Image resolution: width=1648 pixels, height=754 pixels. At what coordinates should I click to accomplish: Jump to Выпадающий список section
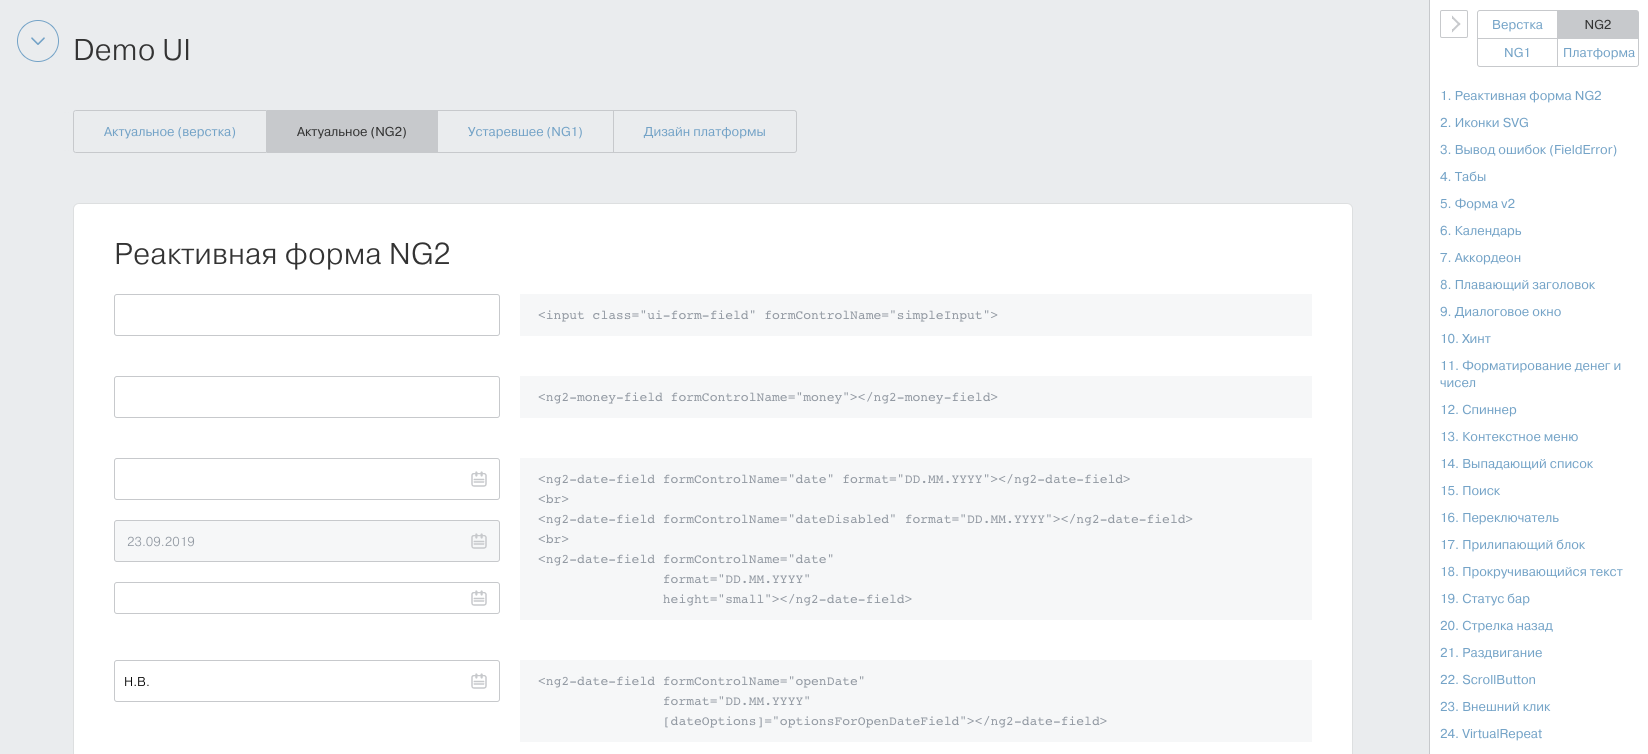tap(1516, 464)
